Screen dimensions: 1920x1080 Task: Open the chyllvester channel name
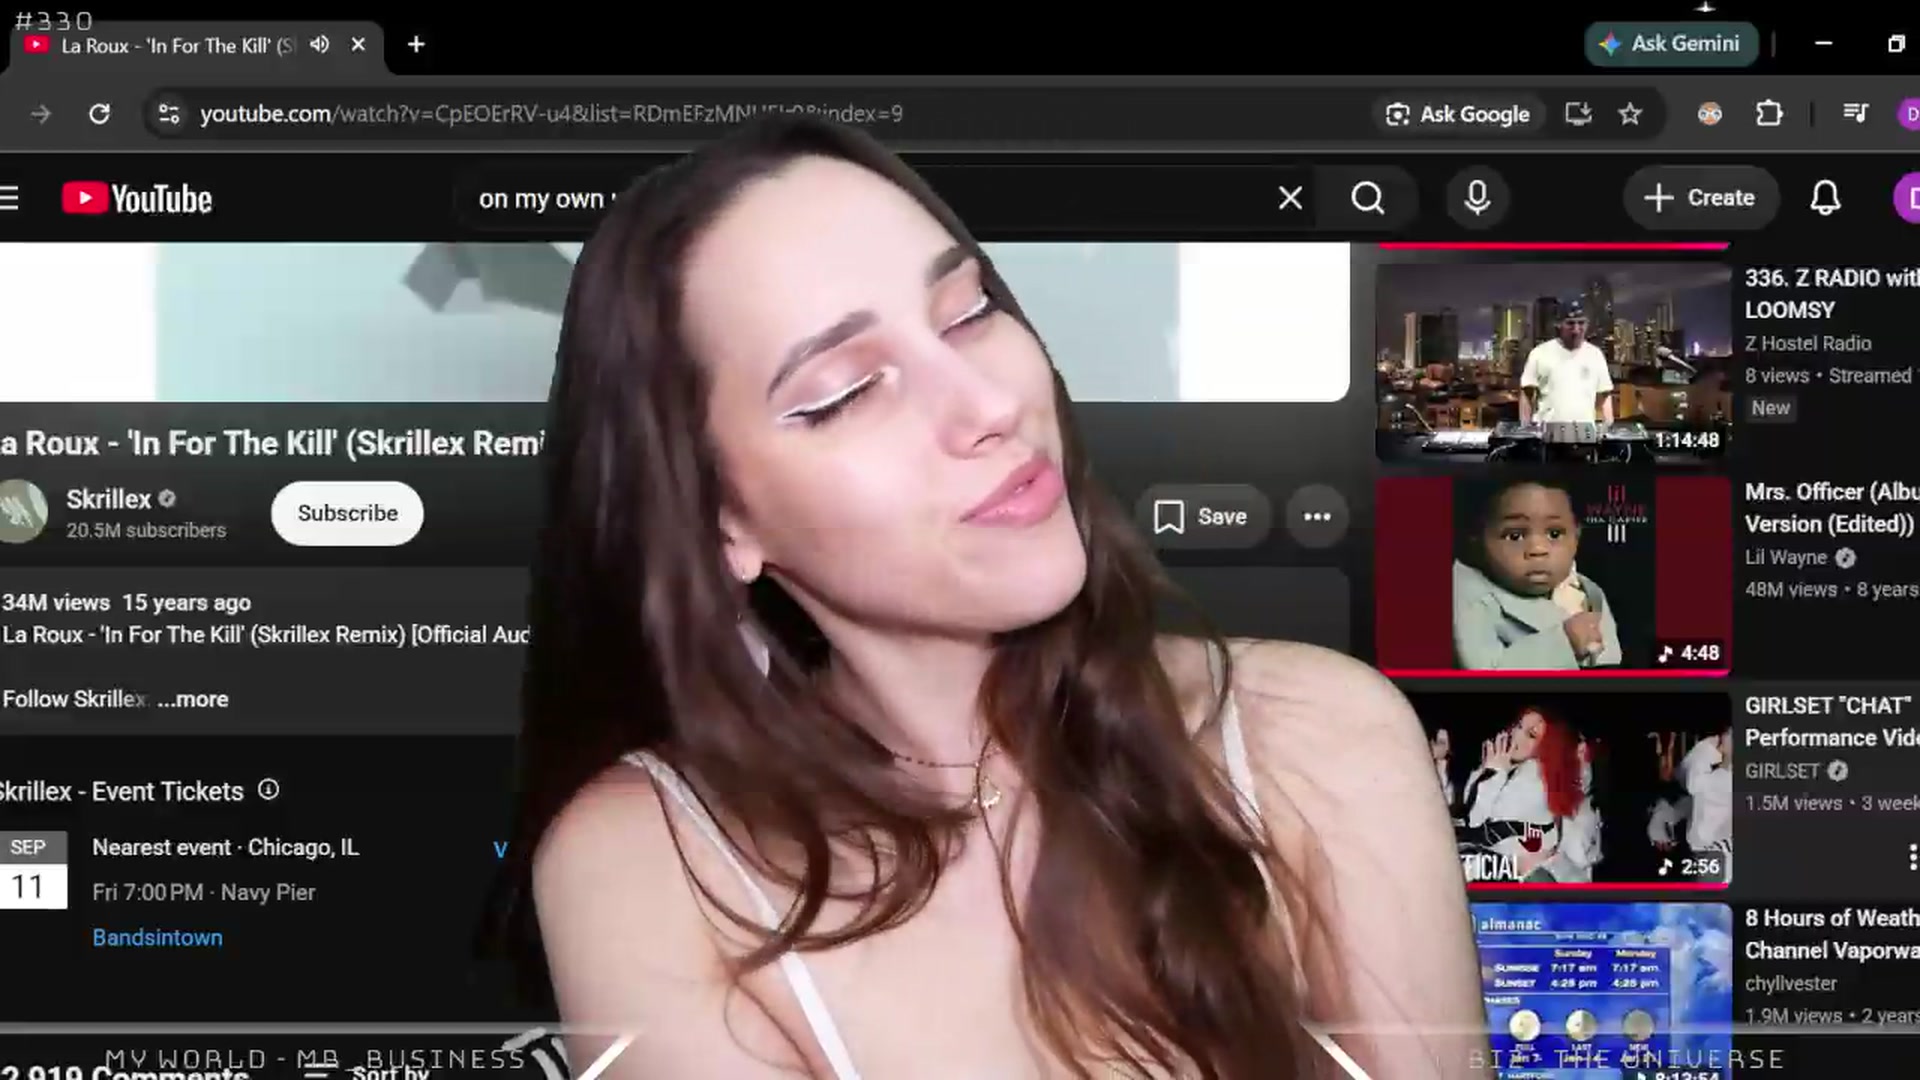pos(1791,983)
